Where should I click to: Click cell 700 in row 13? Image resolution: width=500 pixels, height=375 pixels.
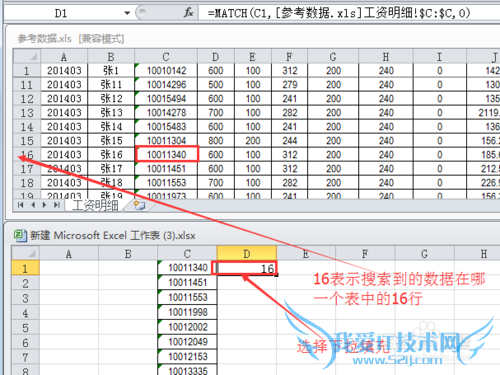click(x=216, y=113)
